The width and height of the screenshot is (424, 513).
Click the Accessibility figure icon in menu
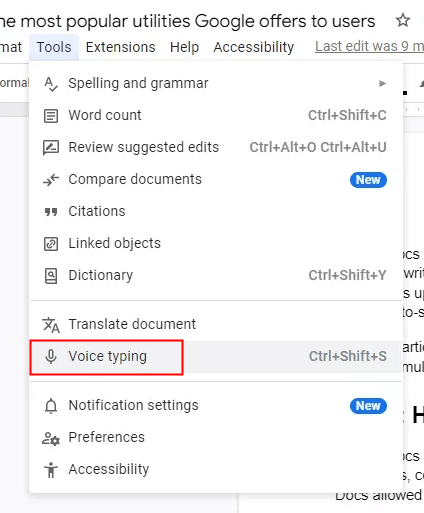(51, 470)
